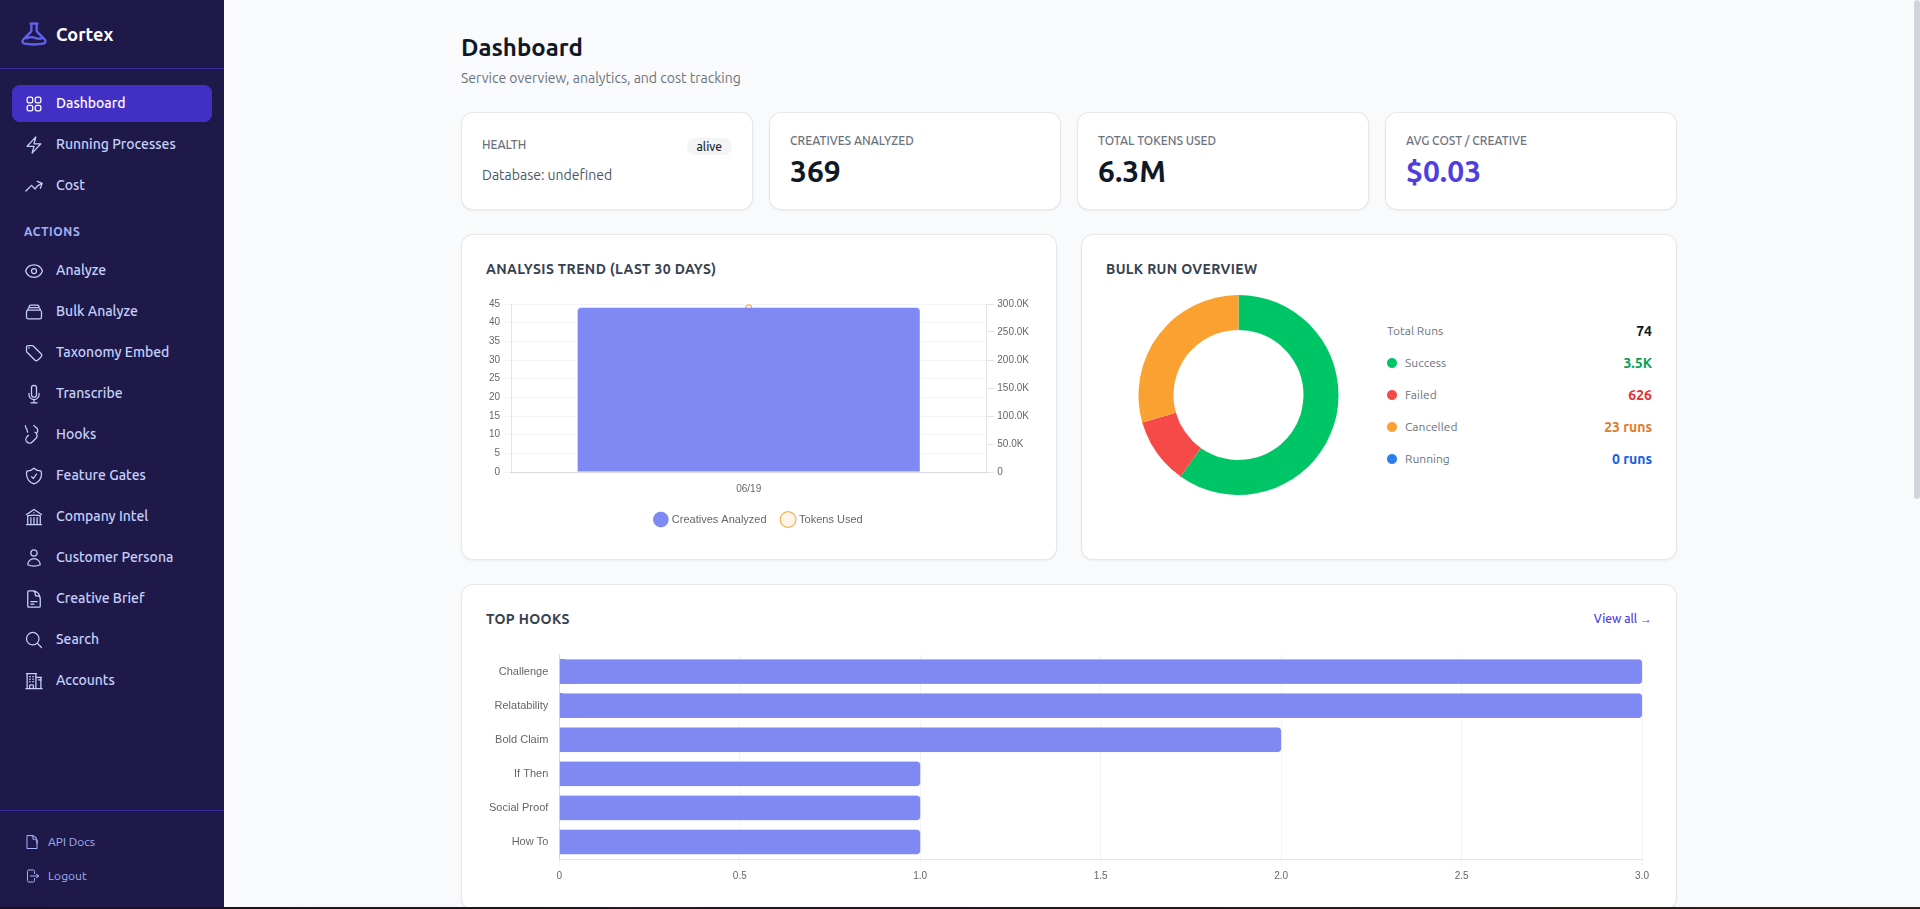Click the Total Runs value 74

pyautogui.click(x=1644, y=331)
